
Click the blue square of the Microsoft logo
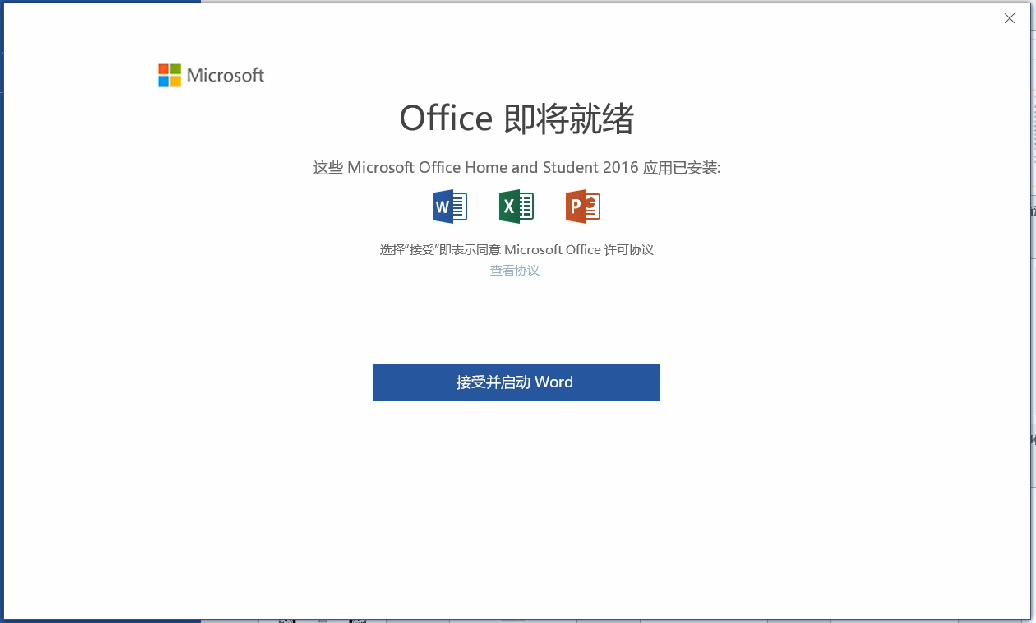tap(164, 81)
